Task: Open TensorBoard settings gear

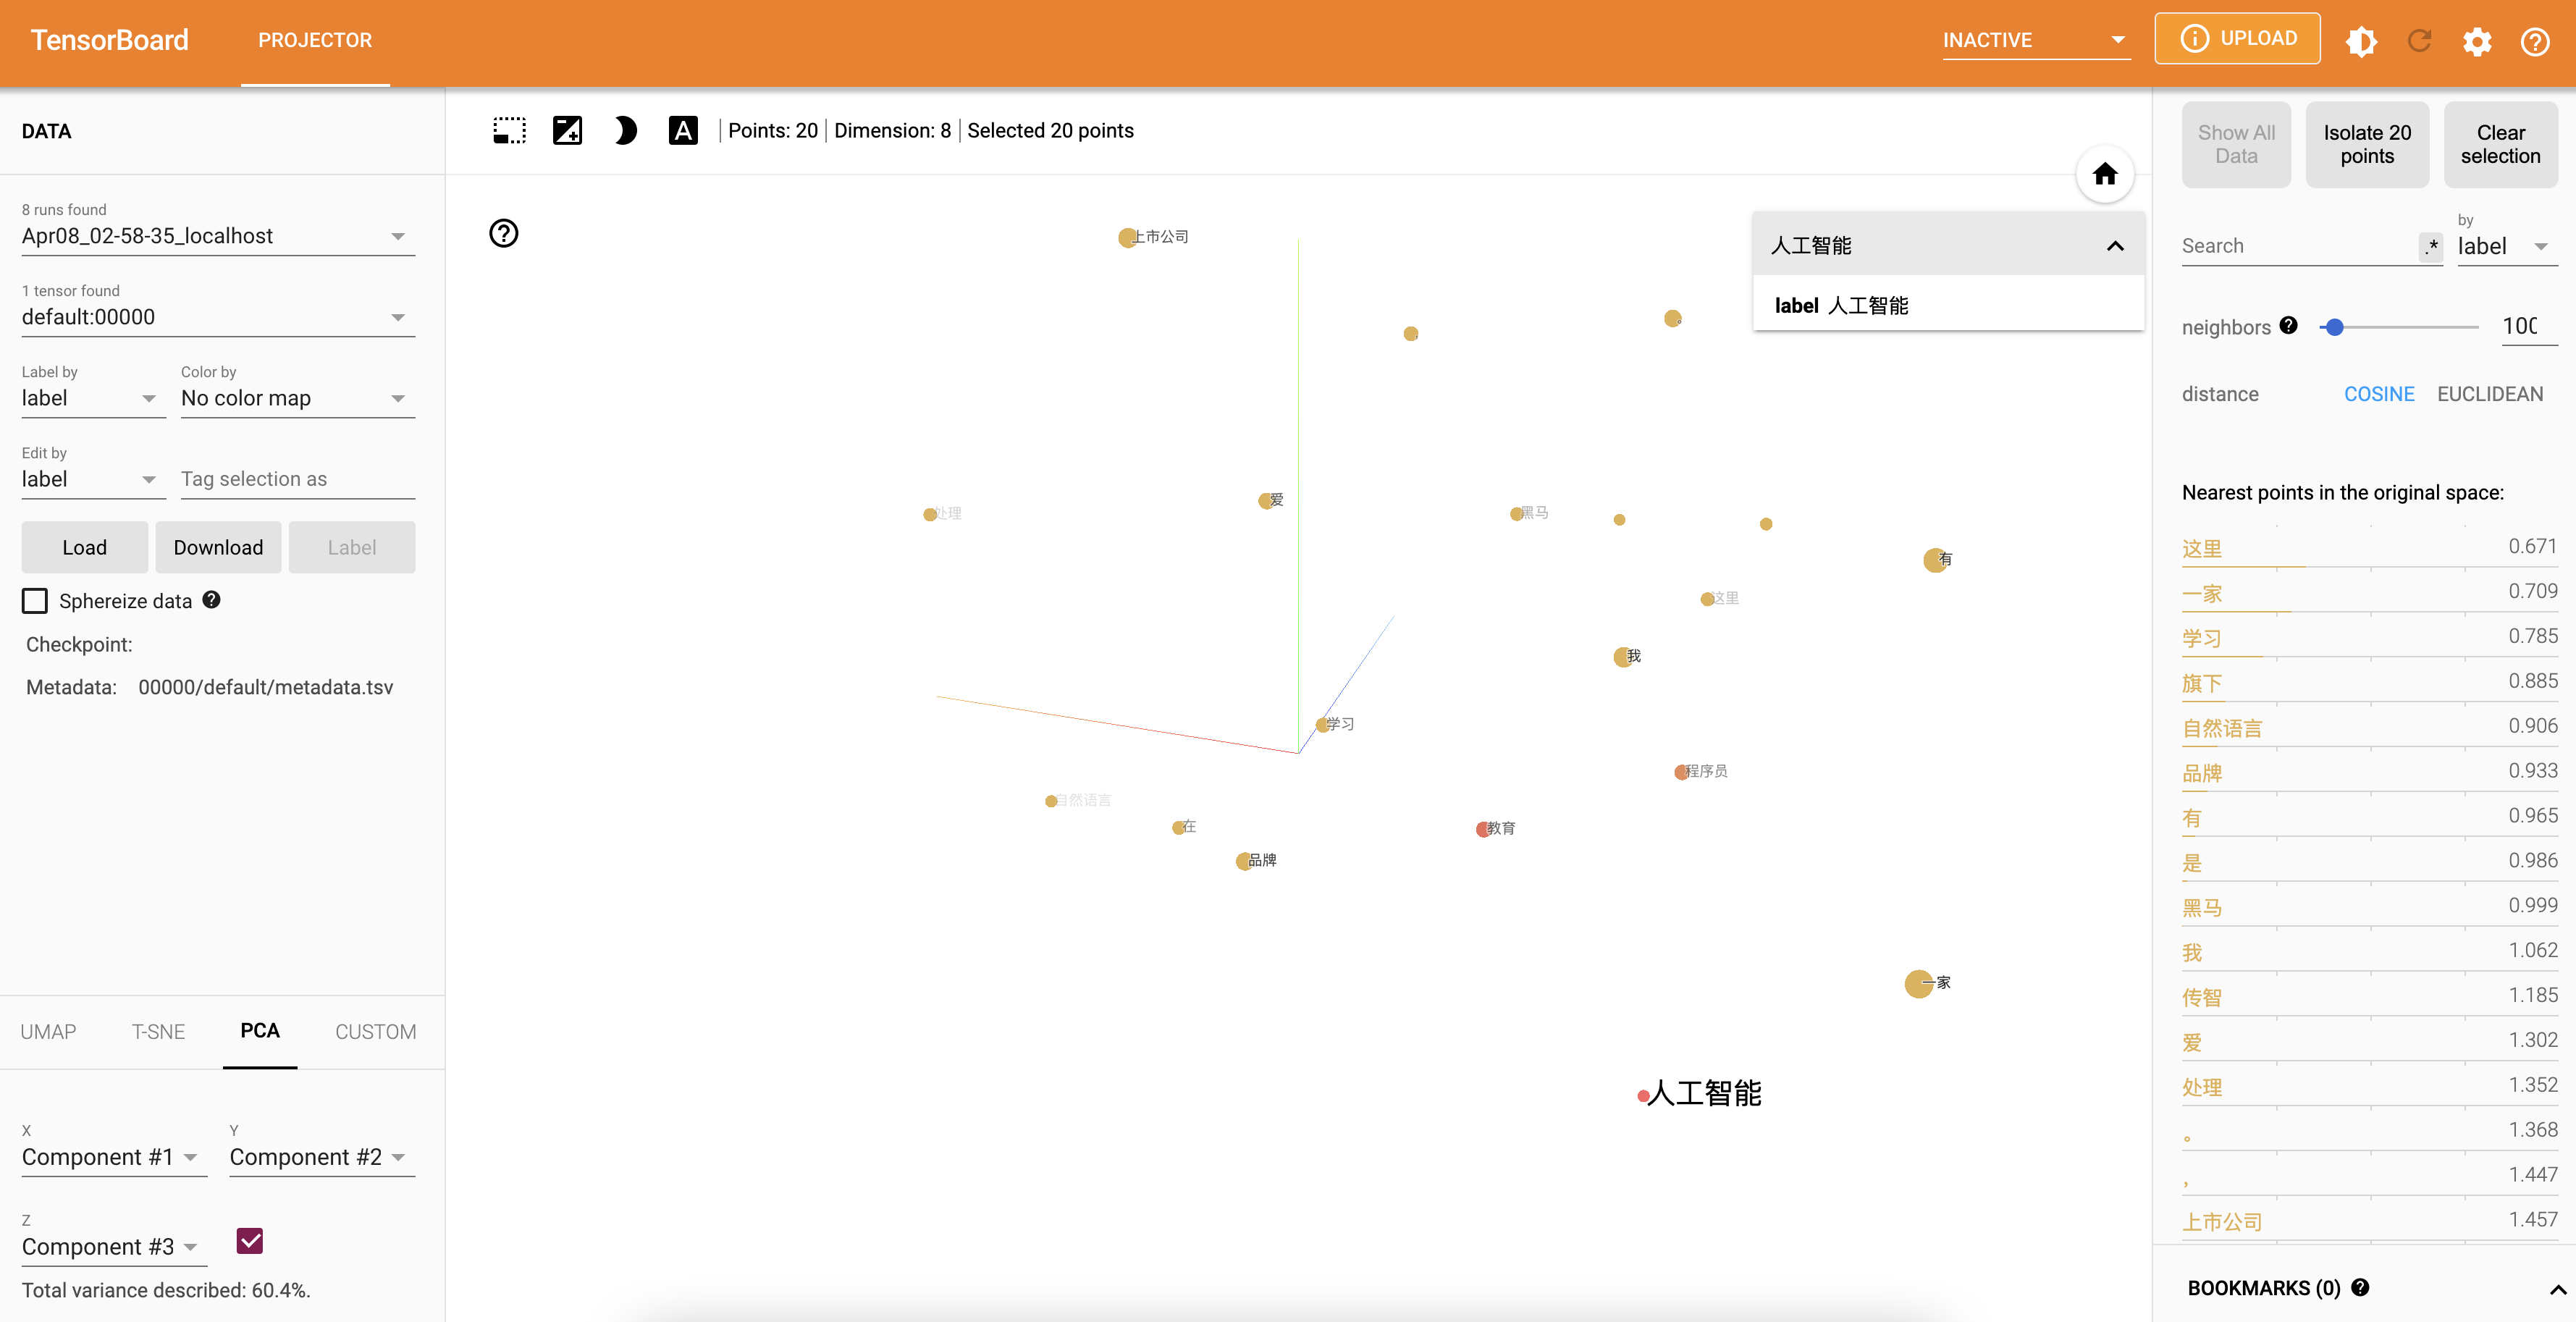Action: click(2477, 41)
